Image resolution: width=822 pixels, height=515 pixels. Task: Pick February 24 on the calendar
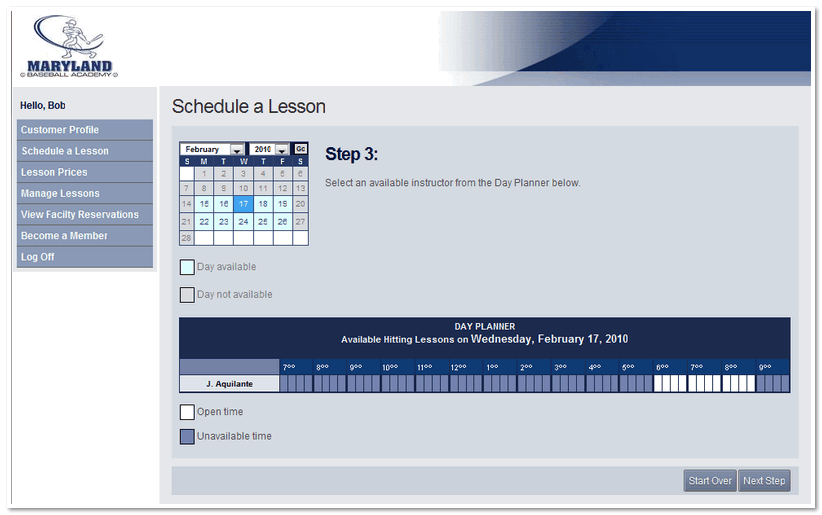tap(243, 222)
